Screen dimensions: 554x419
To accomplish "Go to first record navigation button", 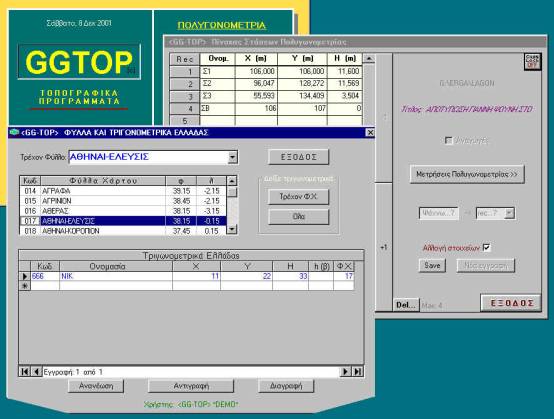I will tap(24, 372).
